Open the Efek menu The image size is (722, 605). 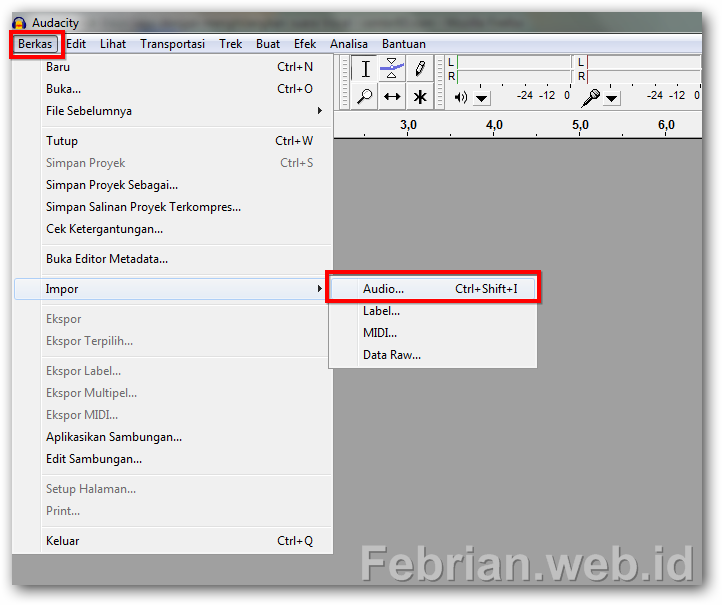coord(305,44)
